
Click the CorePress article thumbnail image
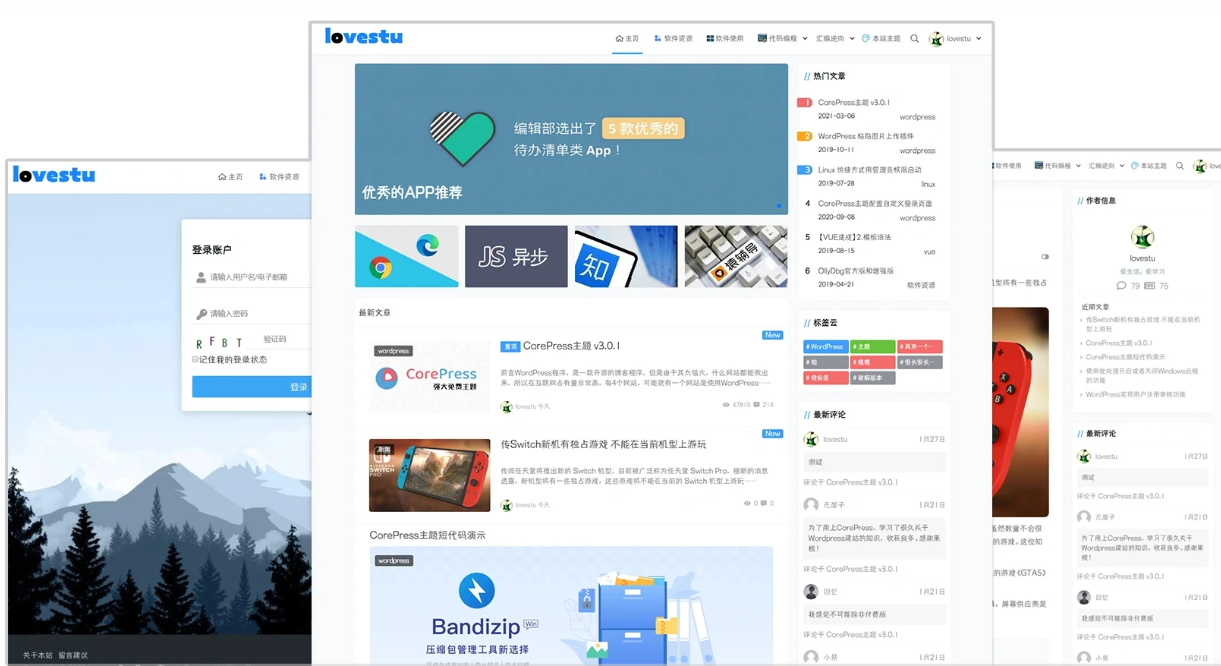pos(430,377)
